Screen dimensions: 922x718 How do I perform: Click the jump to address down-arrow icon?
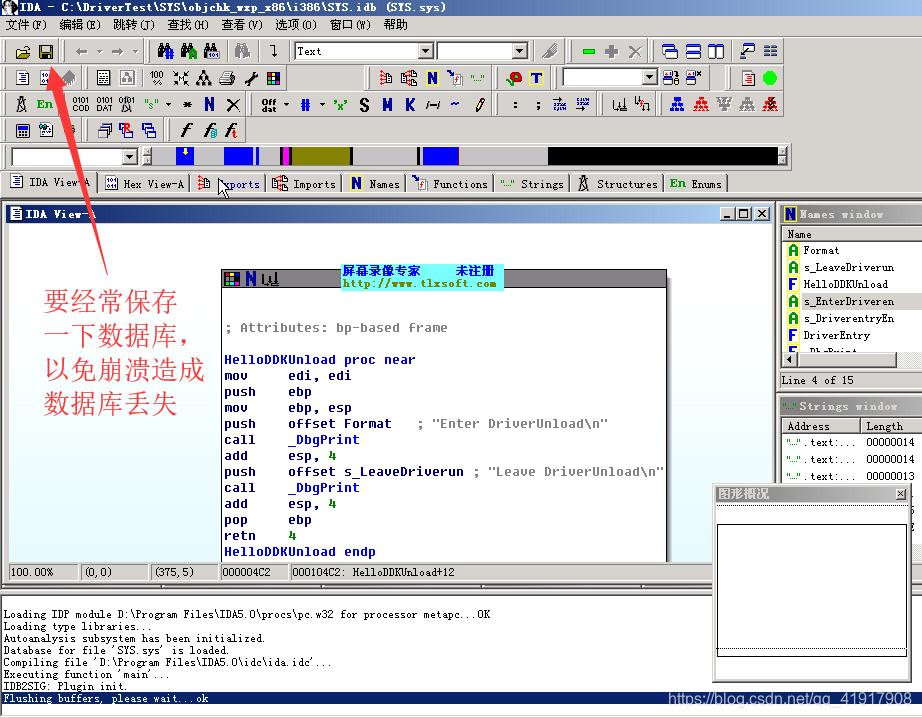coord(273,51)
